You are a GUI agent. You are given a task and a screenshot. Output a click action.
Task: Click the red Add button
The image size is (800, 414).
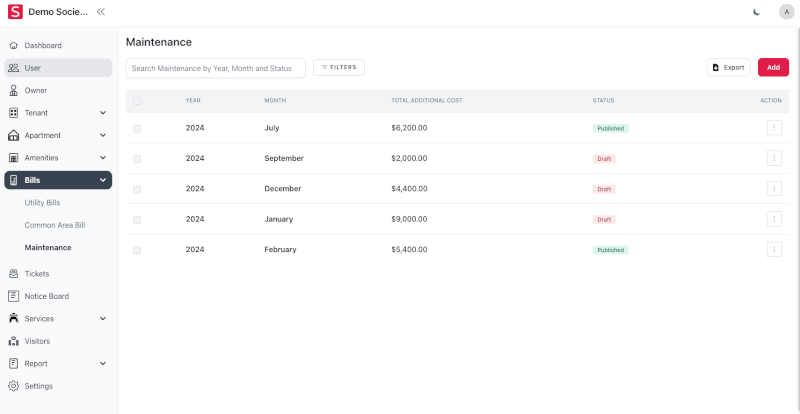coord(773,67)
